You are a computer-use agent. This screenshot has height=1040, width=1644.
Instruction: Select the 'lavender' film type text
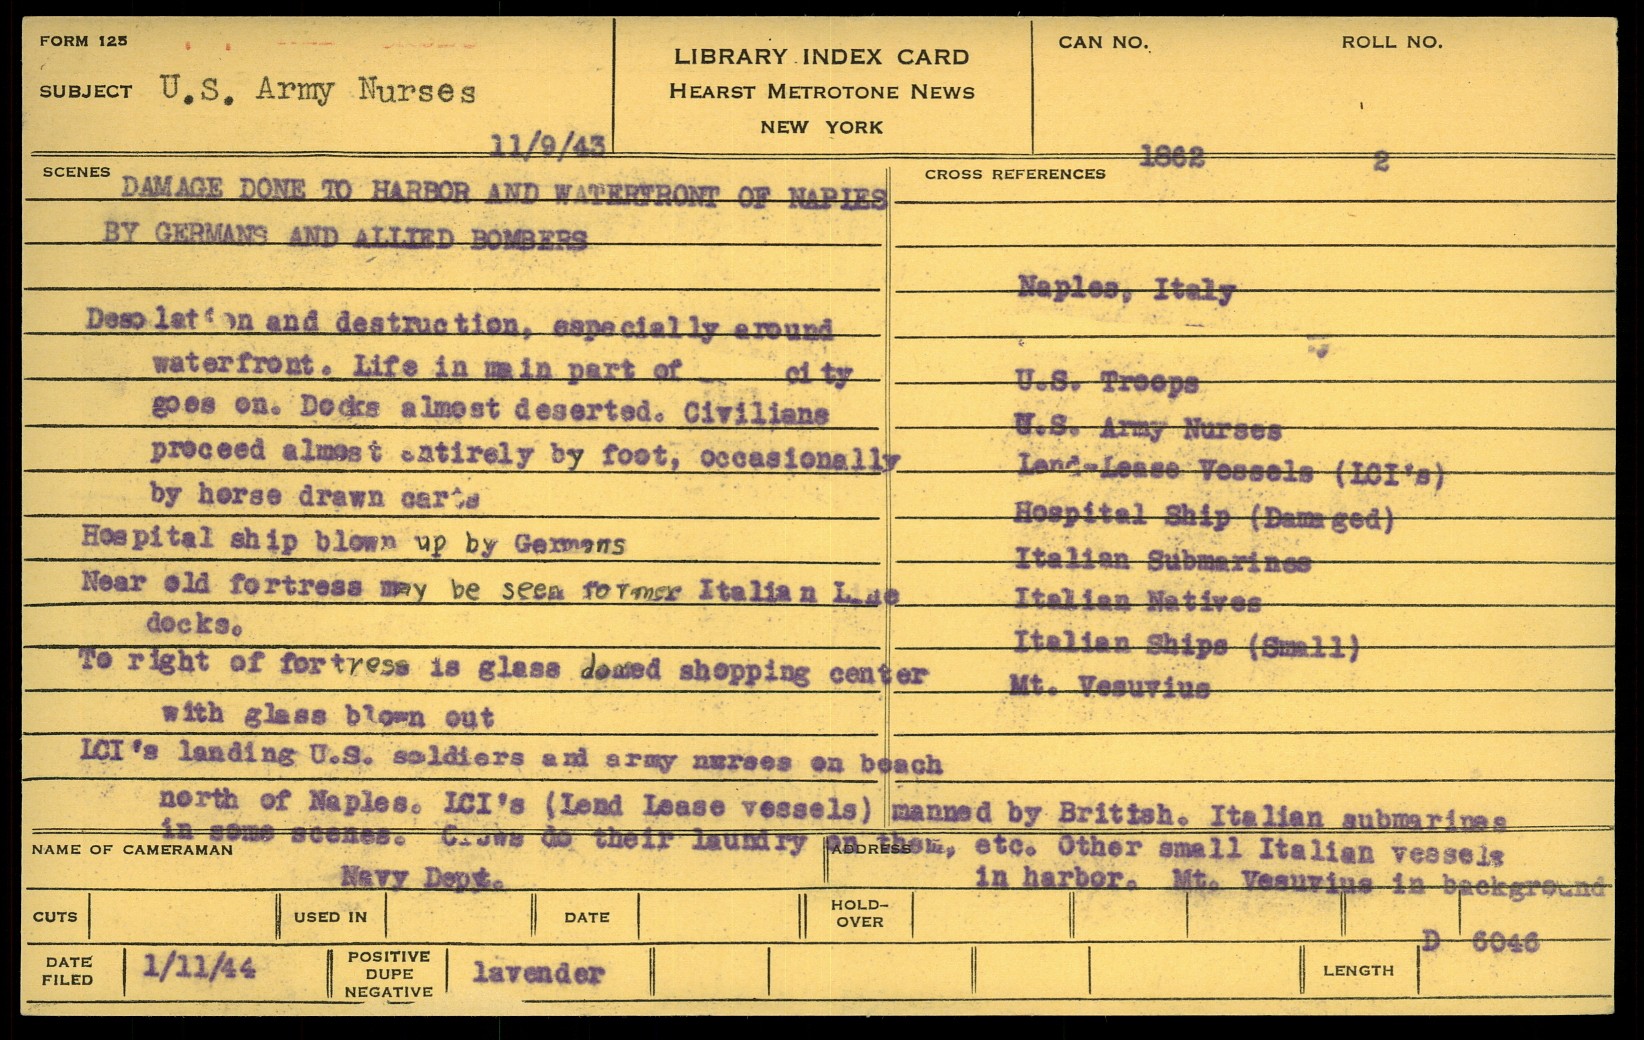[538, 972]
